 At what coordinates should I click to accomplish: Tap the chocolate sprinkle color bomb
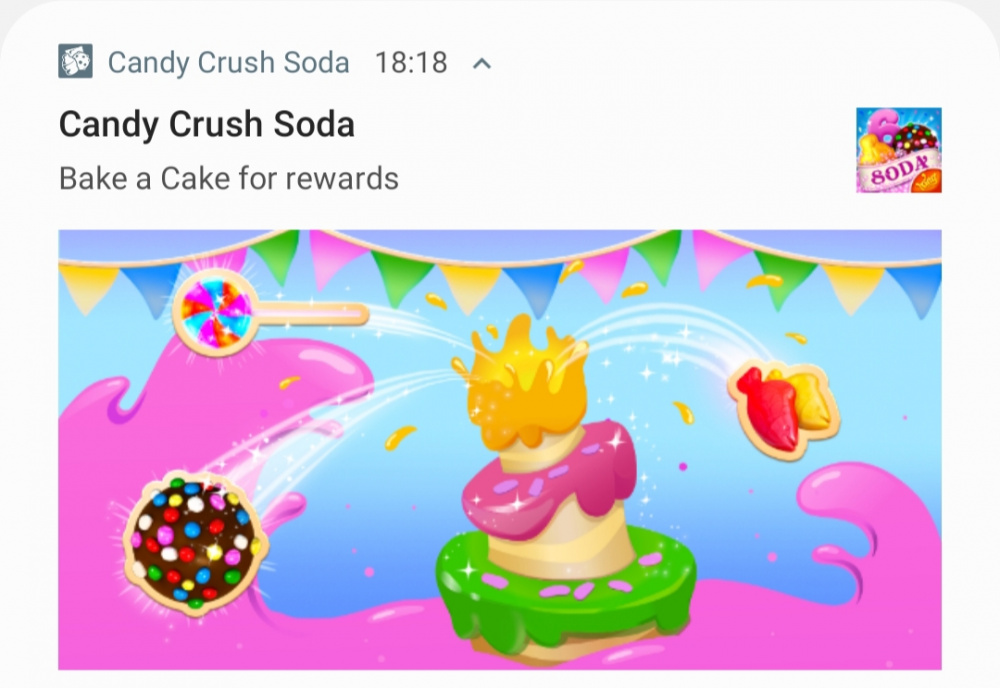point(196,542)
